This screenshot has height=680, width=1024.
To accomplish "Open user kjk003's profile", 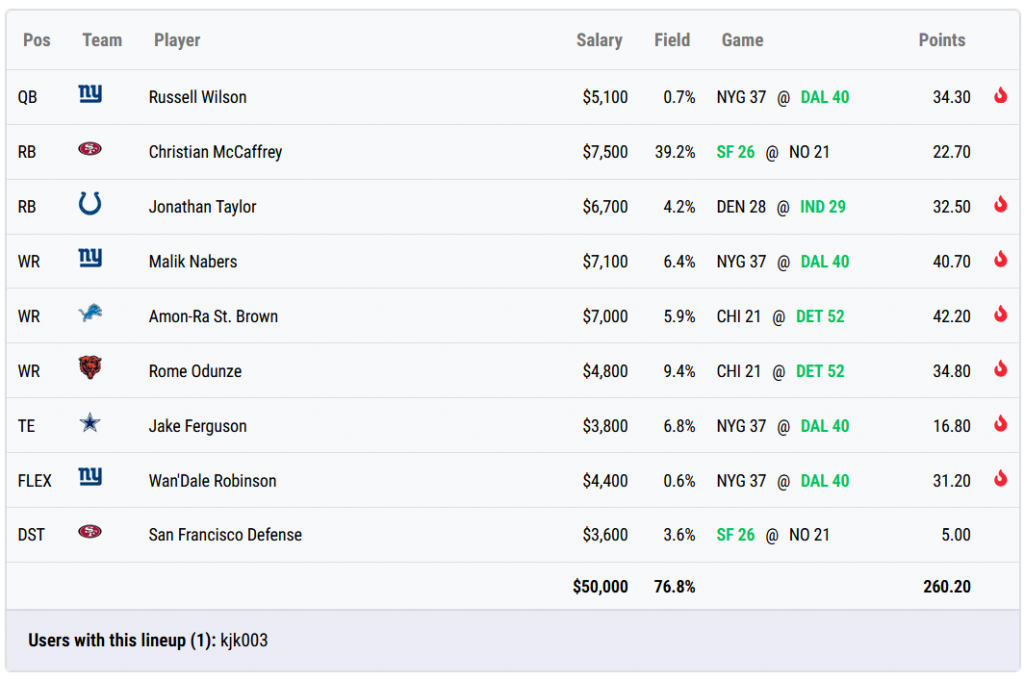I will (244, 641).
